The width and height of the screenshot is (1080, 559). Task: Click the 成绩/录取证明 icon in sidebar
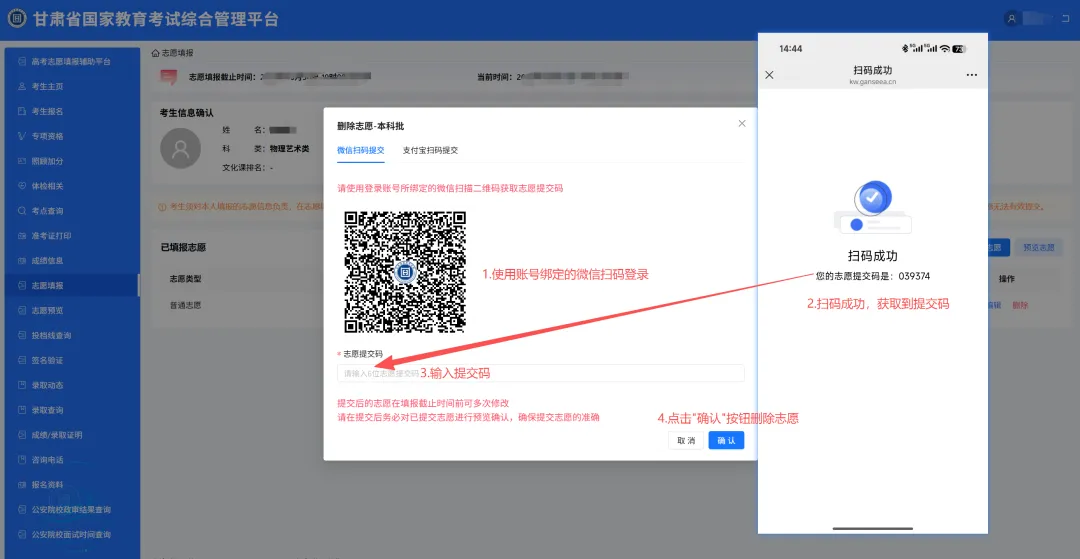click(x=21, y=435)
